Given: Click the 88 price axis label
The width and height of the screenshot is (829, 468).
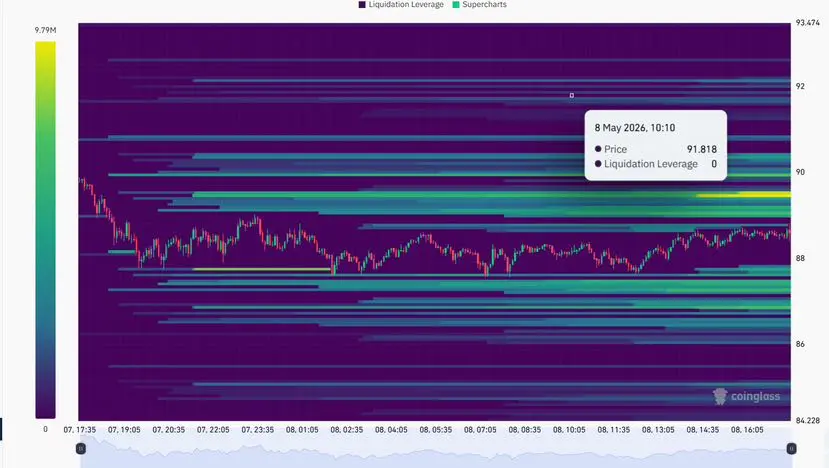Looking at the screenshot, I should (800, 258).
